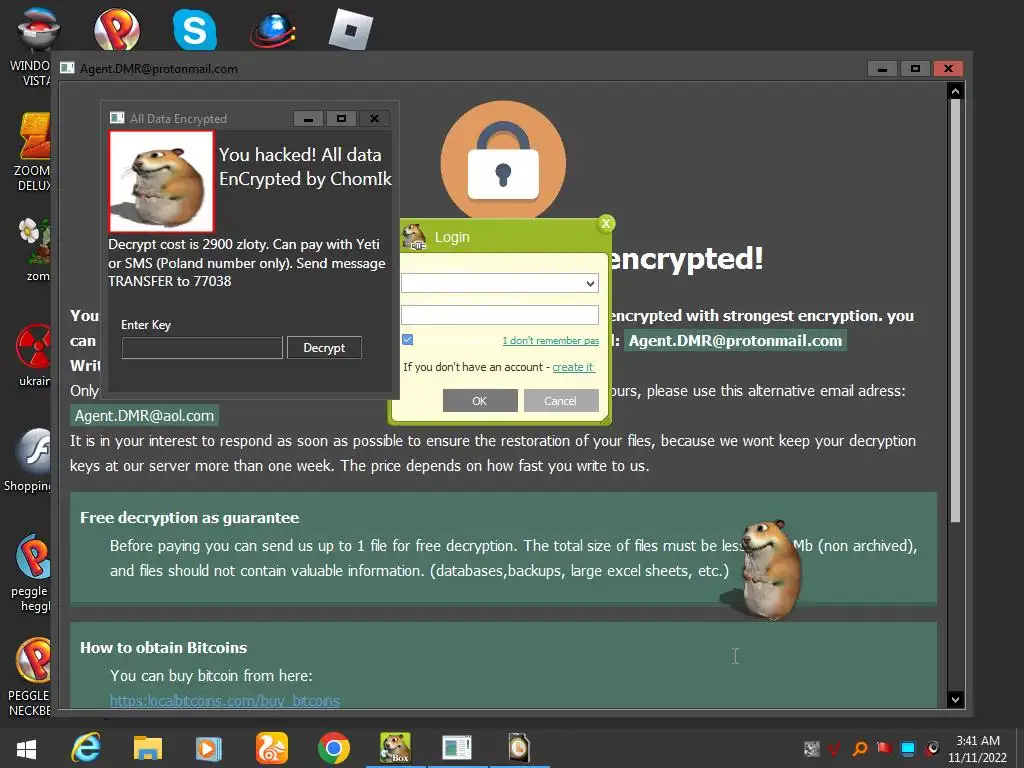Click the Agent.DMR@aol.com email text

(144, 415)
